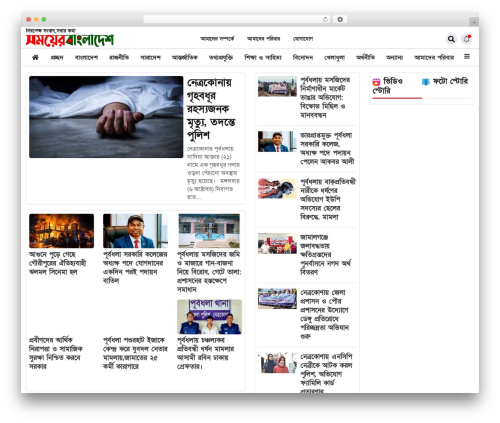The width and height of the screenshot is (500, 423).
Task: Click banner rally thumbnail beside জেলা প্রশাসন story
Action: pos(277,299)
